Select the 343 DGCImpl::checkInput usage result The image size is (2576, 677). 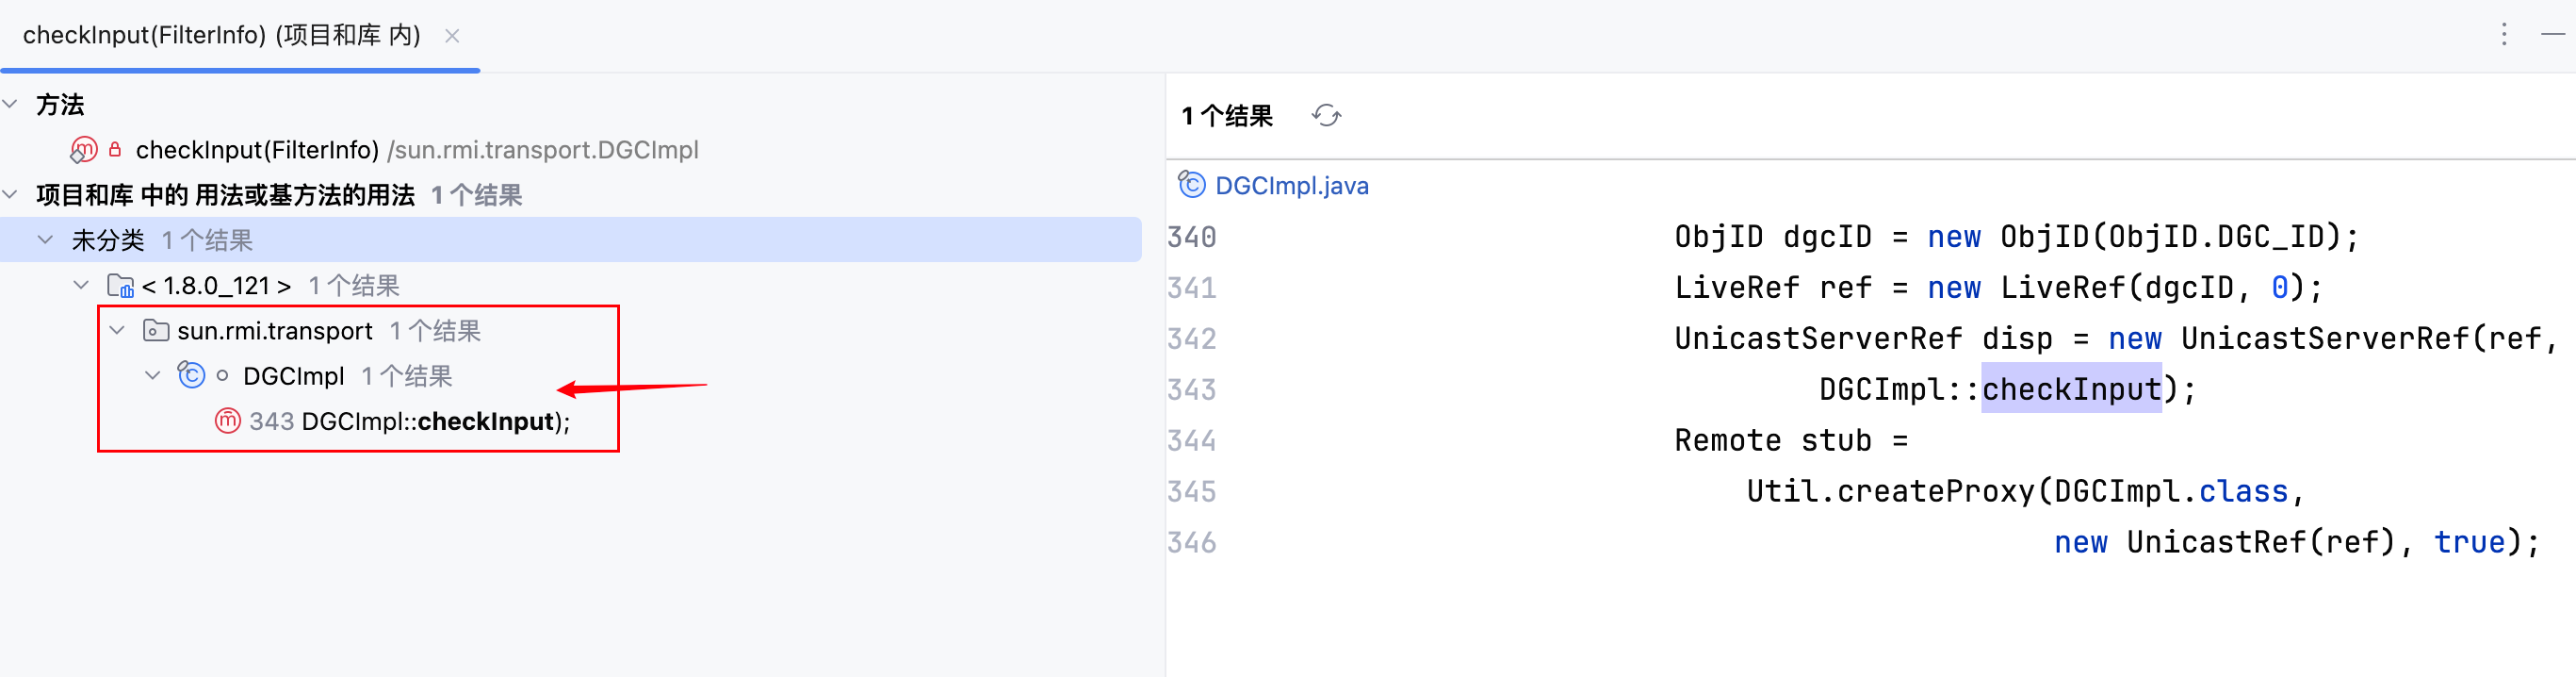point(410,422)
